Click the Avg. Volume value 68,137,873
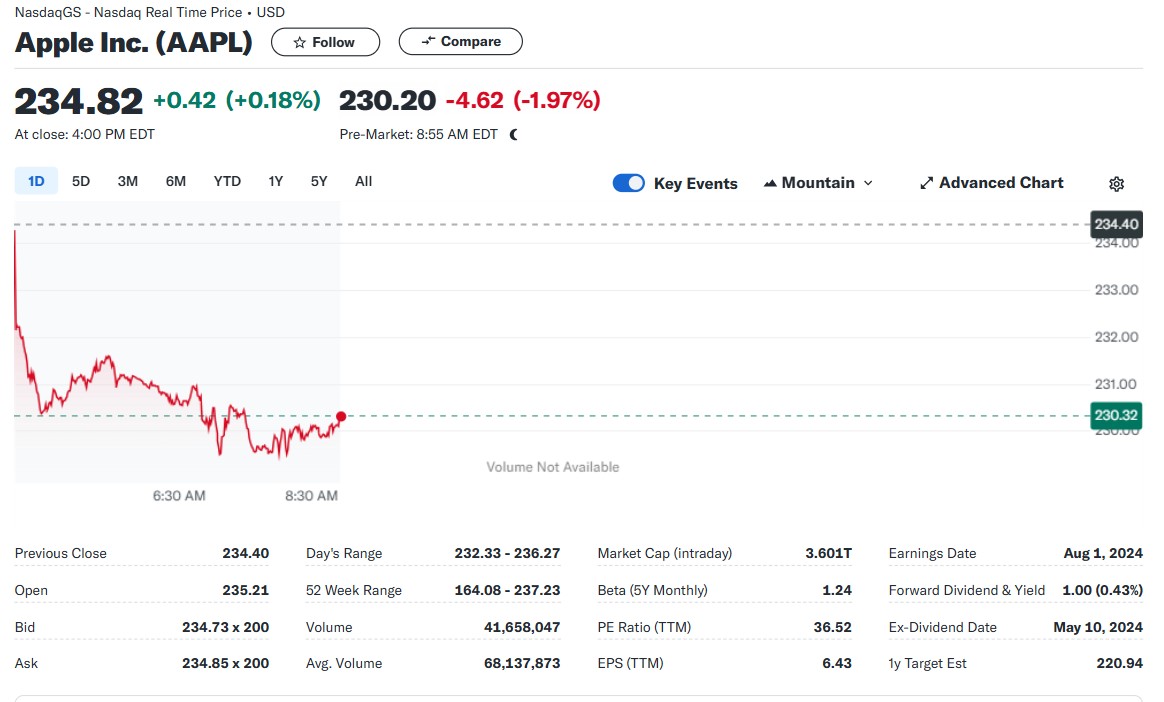The image size is (1164, 702). click(x=522, y=663)
